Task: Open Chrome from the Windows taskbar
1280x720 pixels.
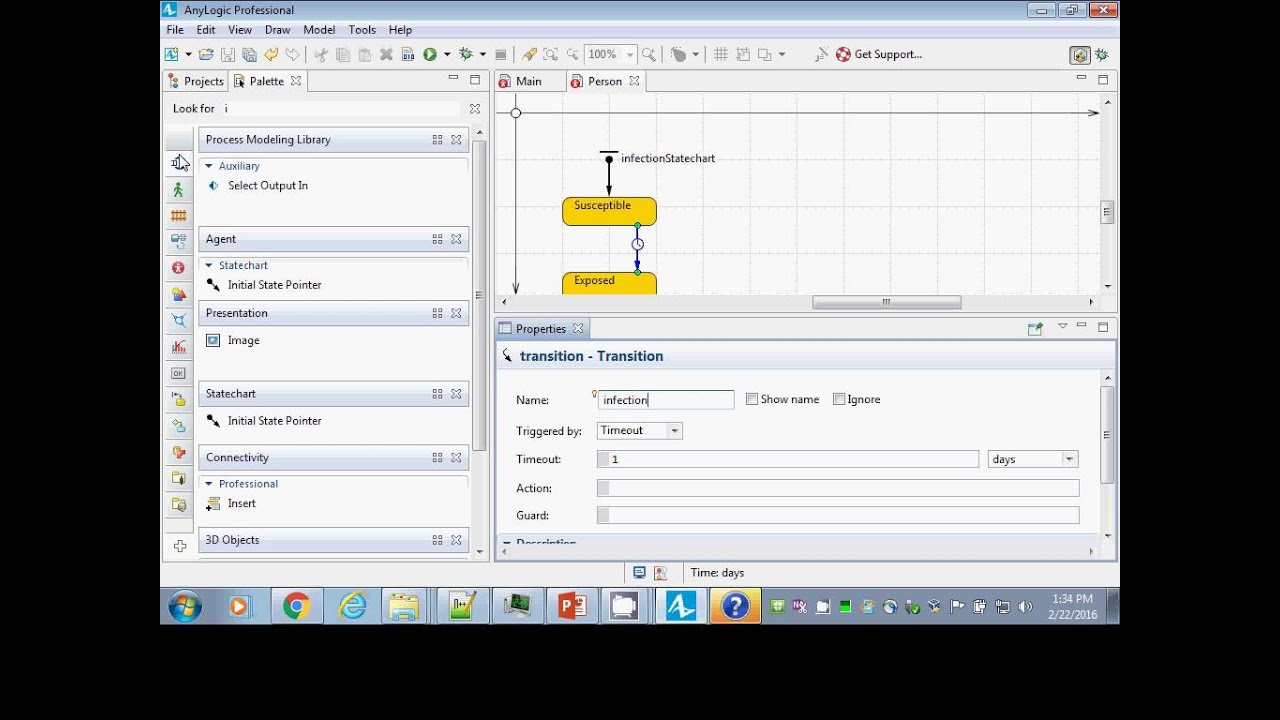Action: point(296,606)
